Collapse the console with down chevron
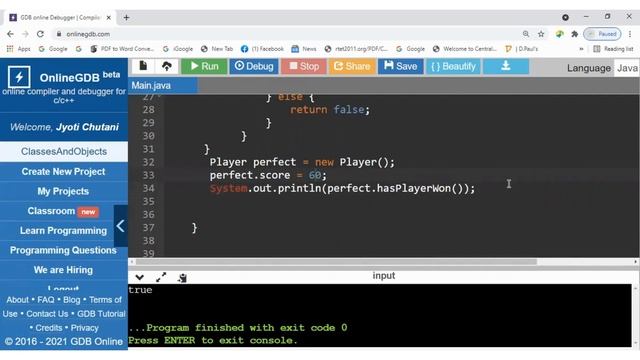This screenshot has width=640, height=360. pos(140,278)
